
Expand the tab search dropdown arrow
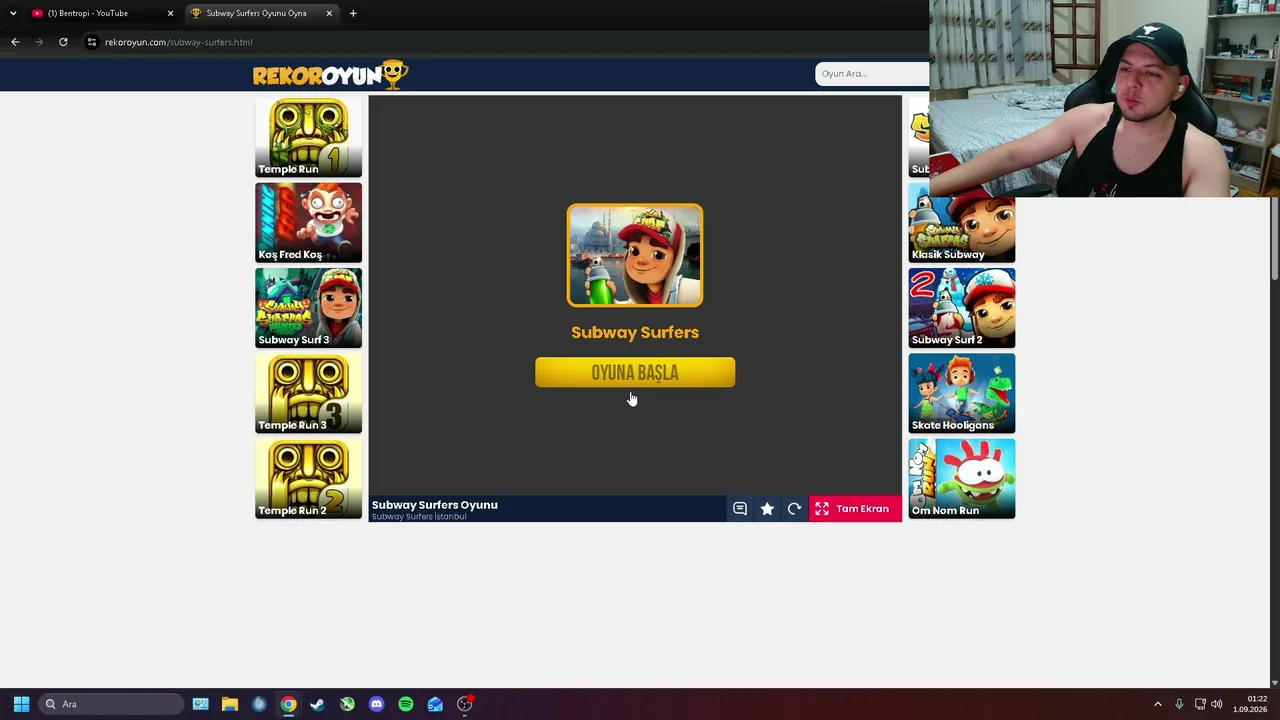13,13
